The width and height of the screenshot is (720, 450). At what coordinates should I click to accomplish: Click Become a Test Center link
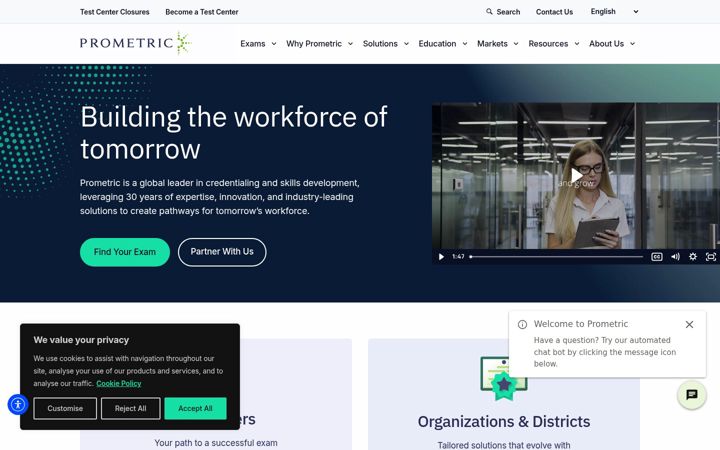click(x=202, y=12)
